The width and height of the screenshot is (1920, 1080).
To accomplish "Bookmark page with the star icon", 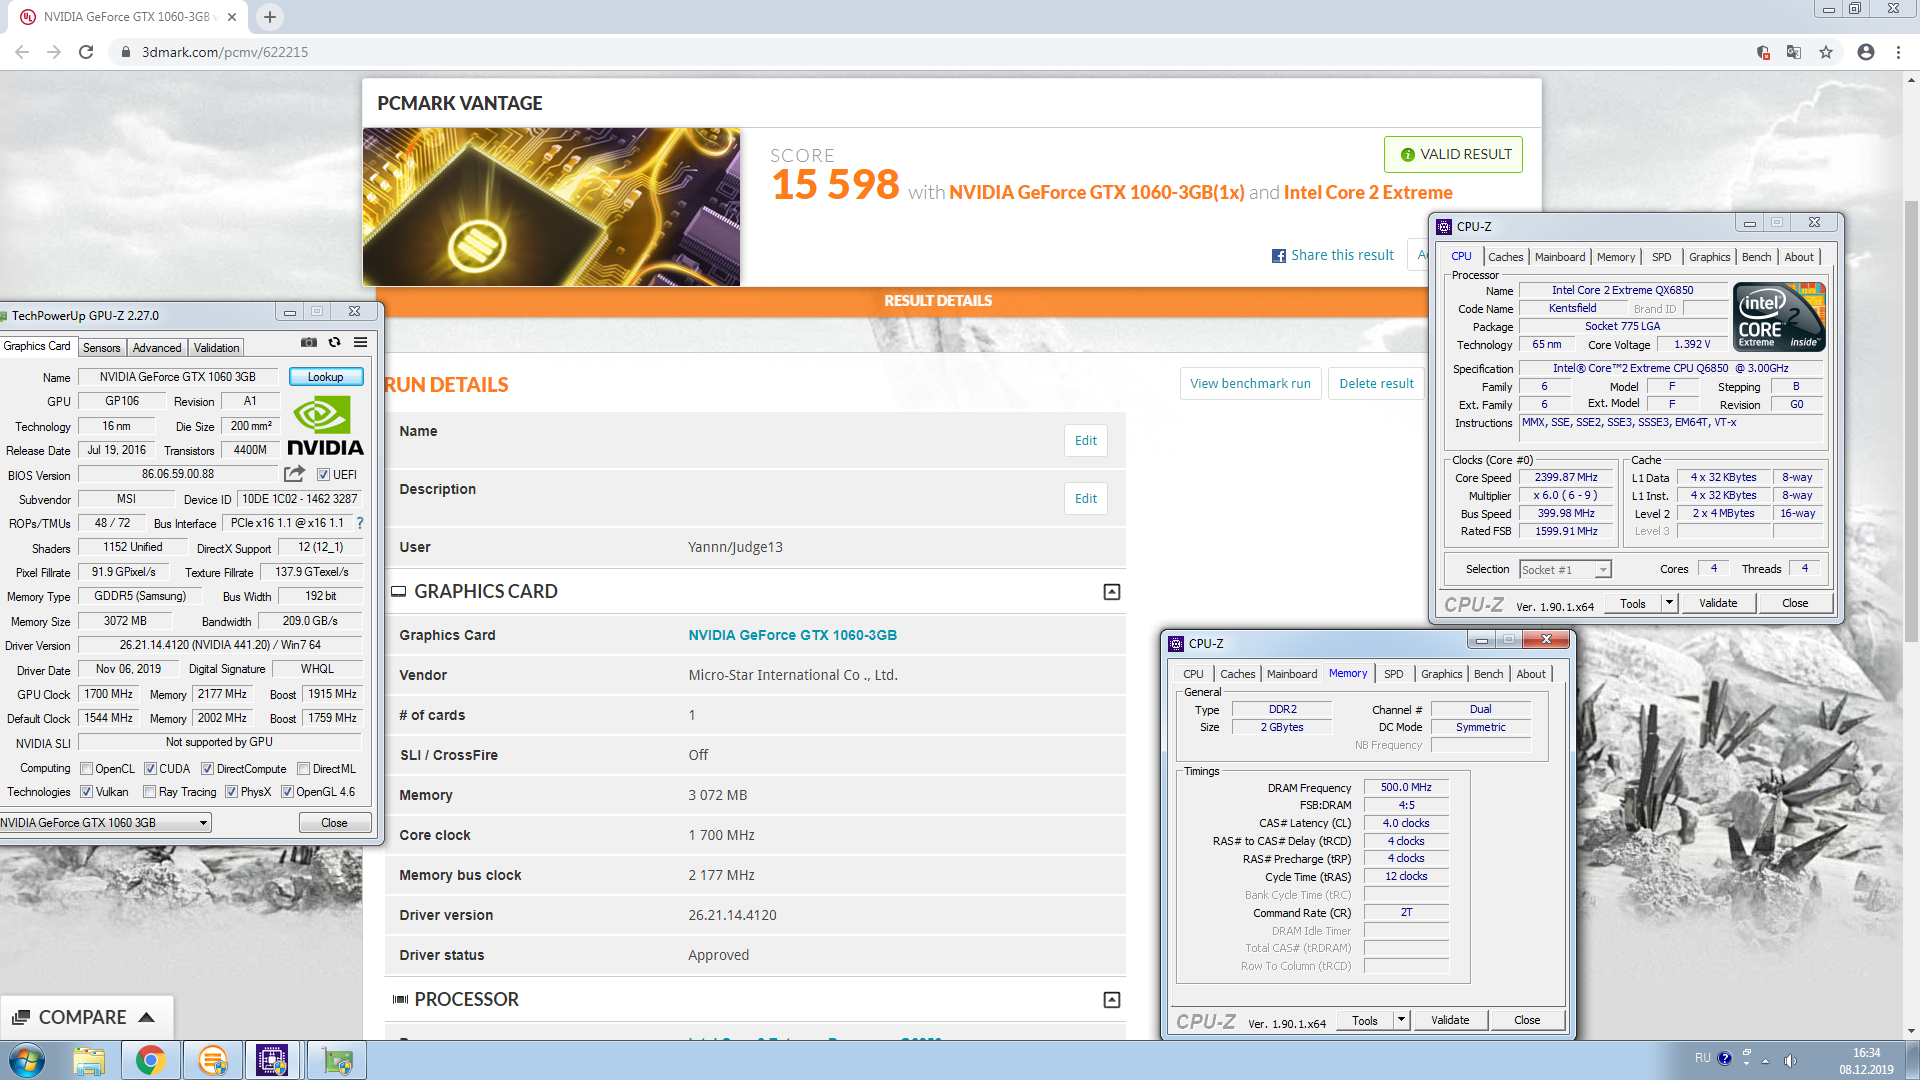I will click(1826, 52).
